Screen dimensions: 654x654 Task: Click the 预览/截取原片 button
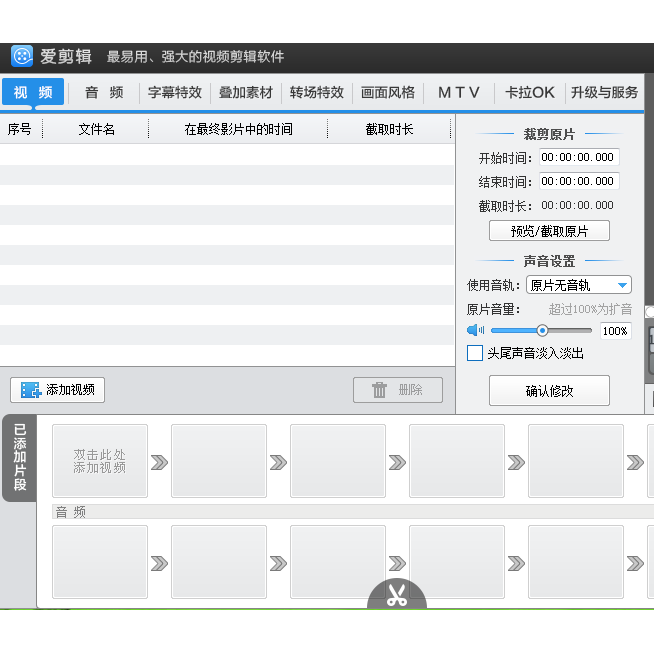coord(549,231)
